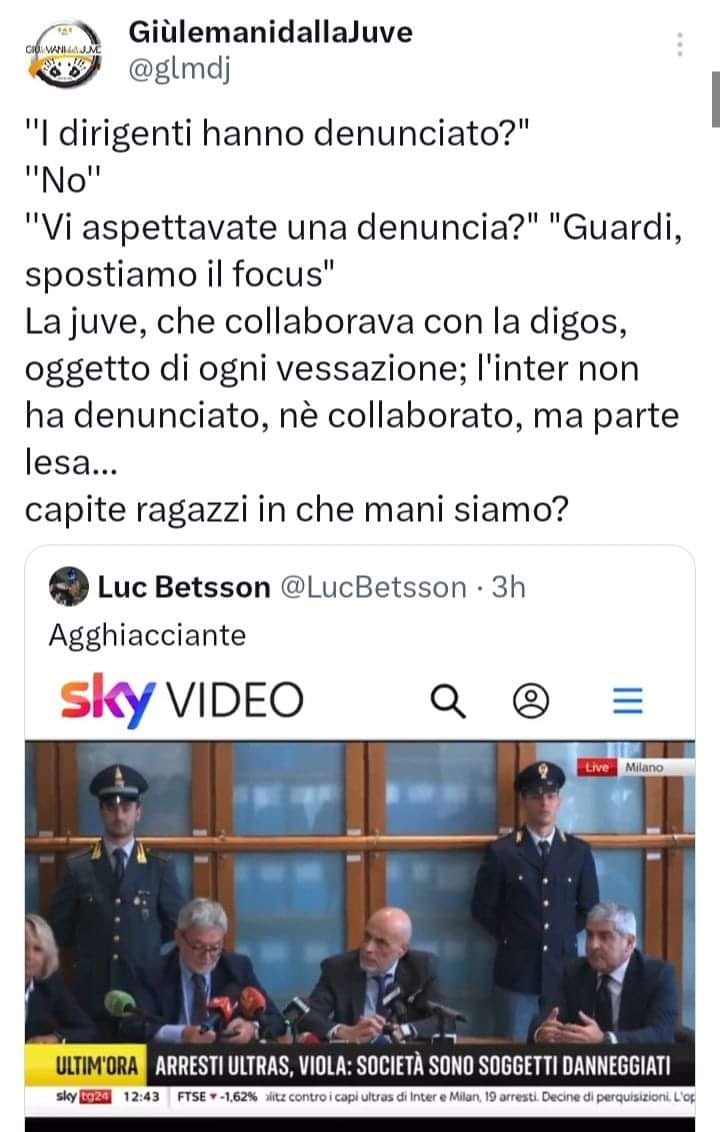Viewport: 720px width, 1132px height.
Task: Click the Sky Video search magnifier icon
Action: 448,700
